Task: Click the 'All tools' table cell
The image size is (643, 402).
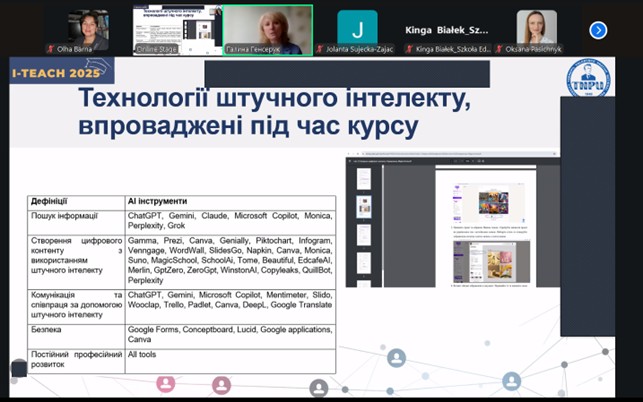Action: 230,361
